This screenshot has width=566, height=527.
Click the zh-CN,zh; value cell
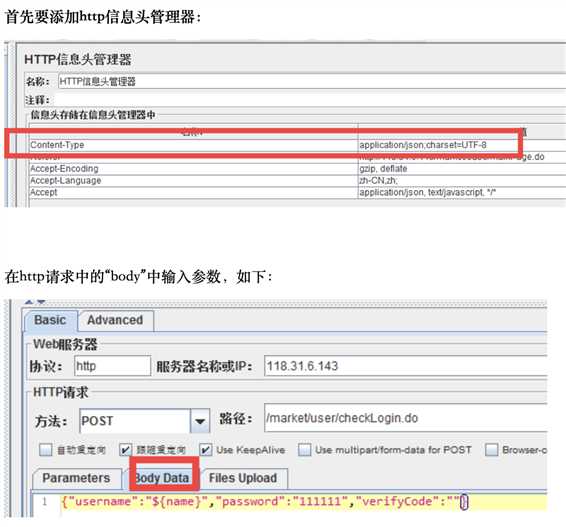tap(462, 181)
